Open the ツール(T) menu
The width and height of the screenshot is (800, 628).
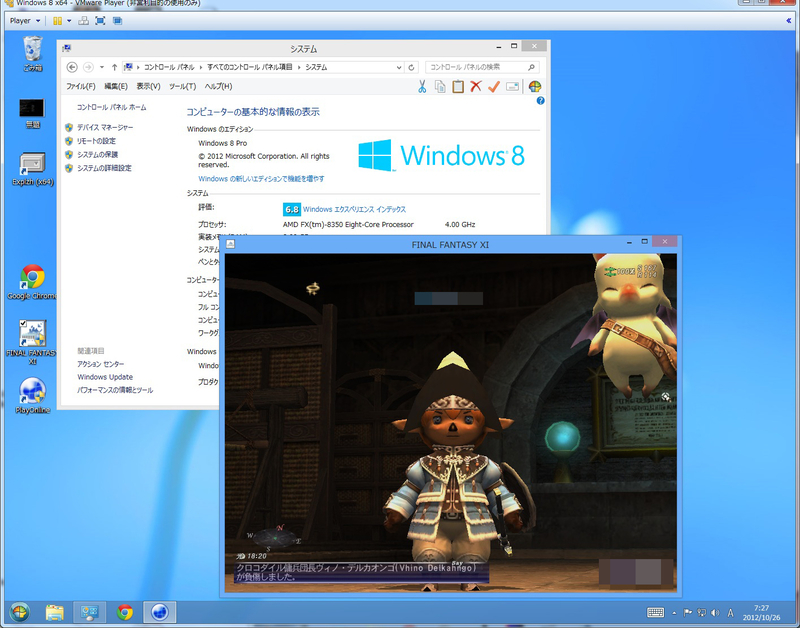click(182, 86)
